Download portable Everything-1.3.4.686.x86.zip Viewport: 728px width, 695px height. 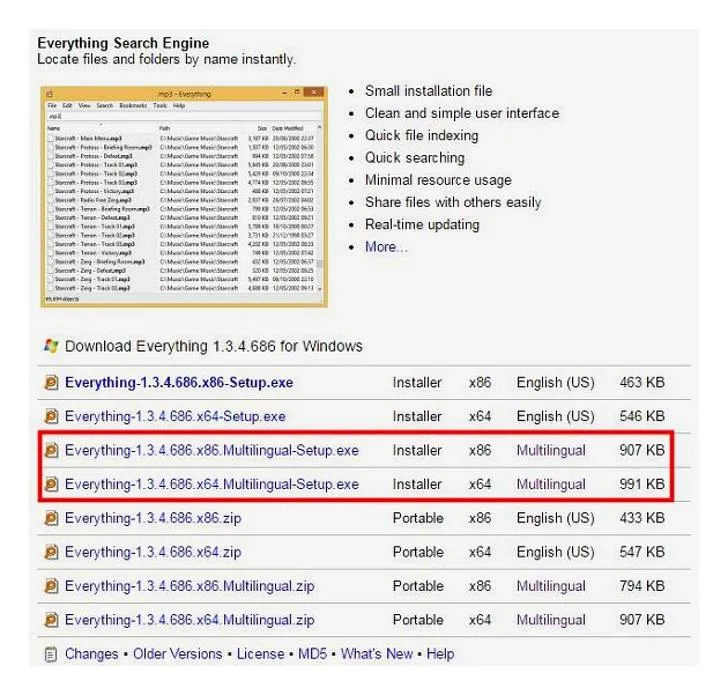click(x=153, y=518)
